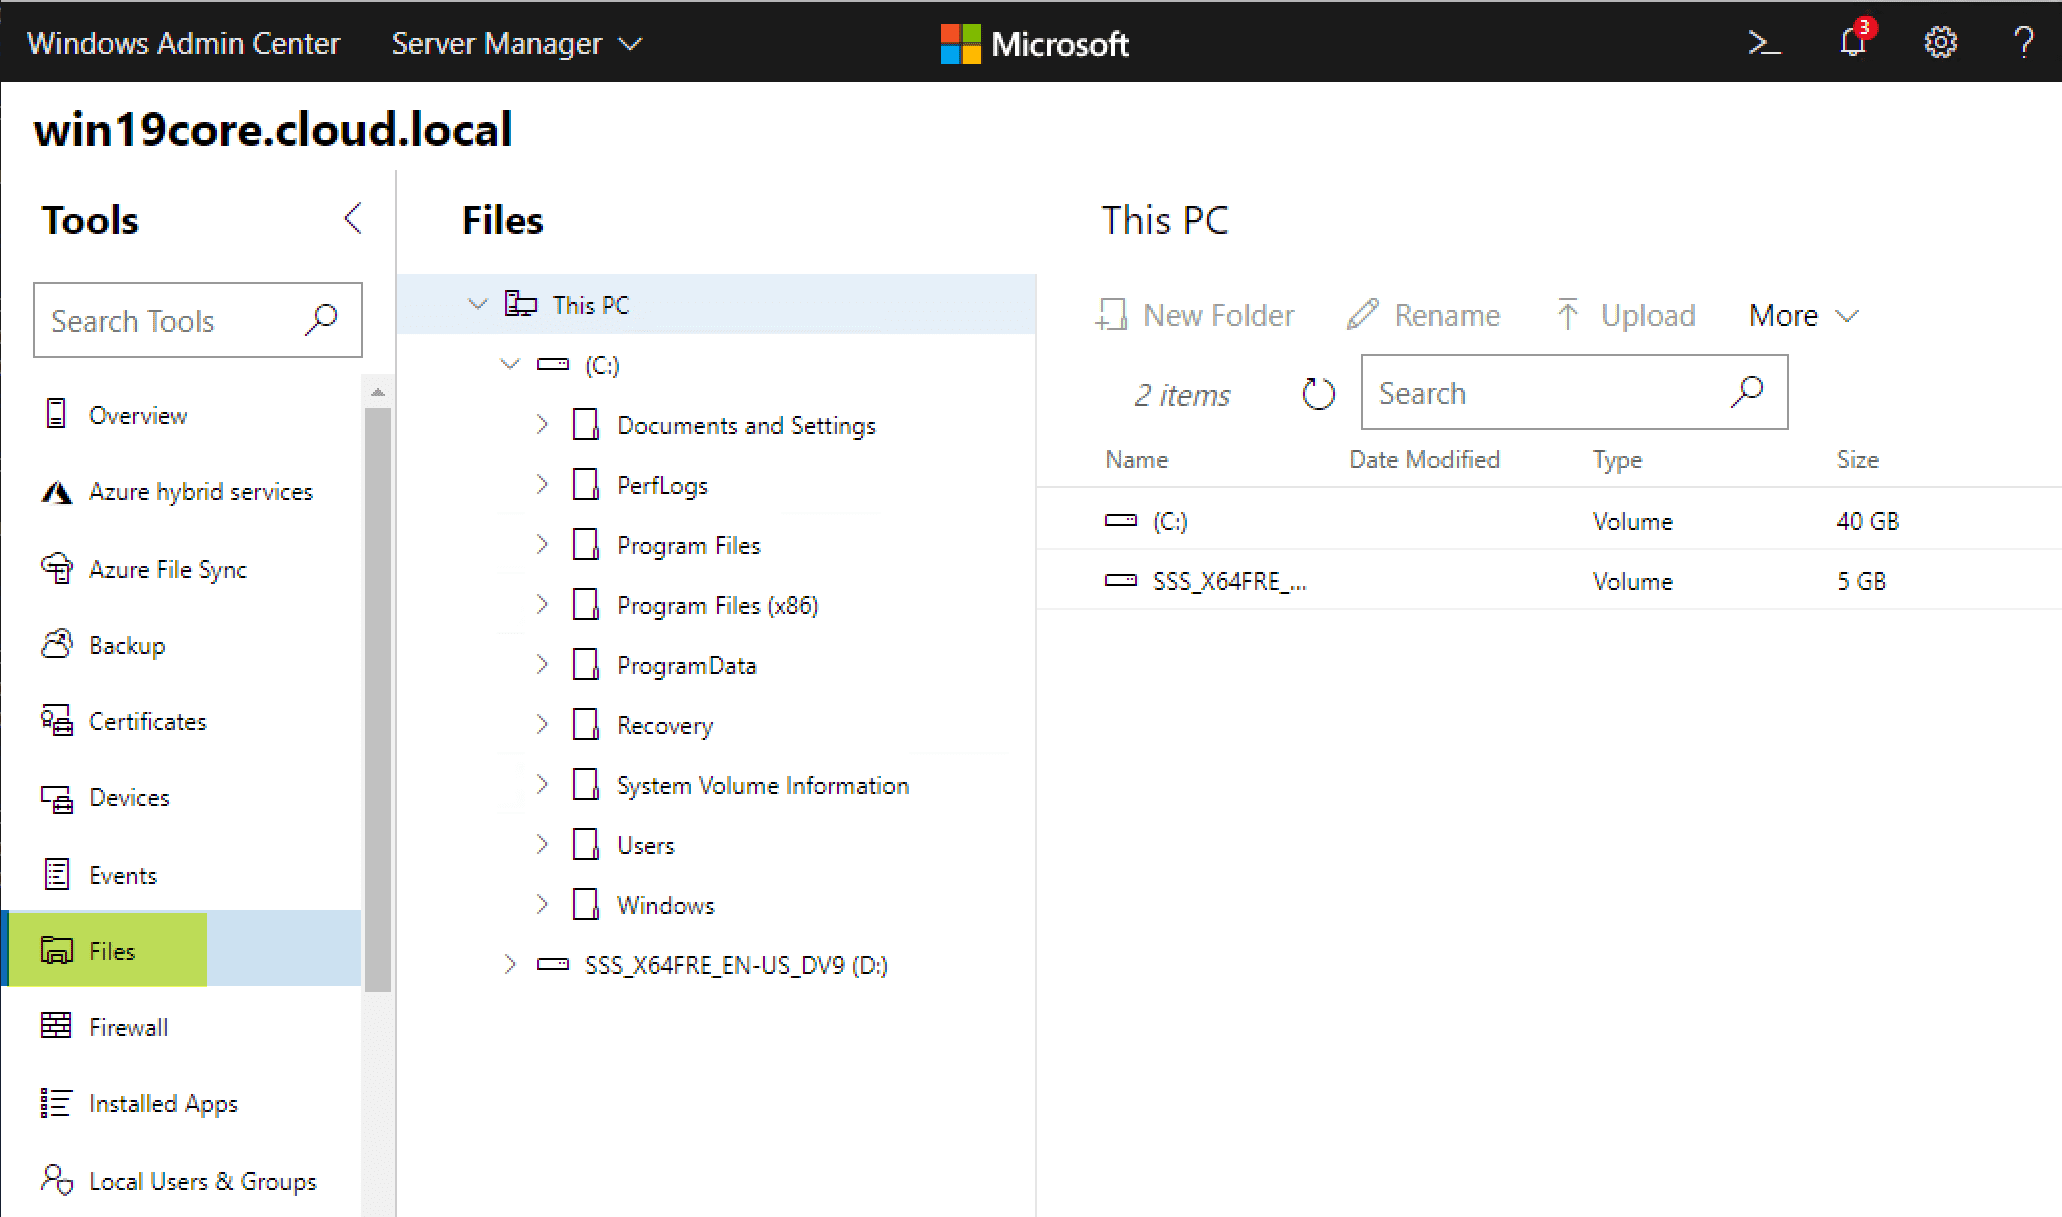The width and height of the screenshot is (2062, 1217).
Task: Expand the Program Files folder
Action: point(541,544)
